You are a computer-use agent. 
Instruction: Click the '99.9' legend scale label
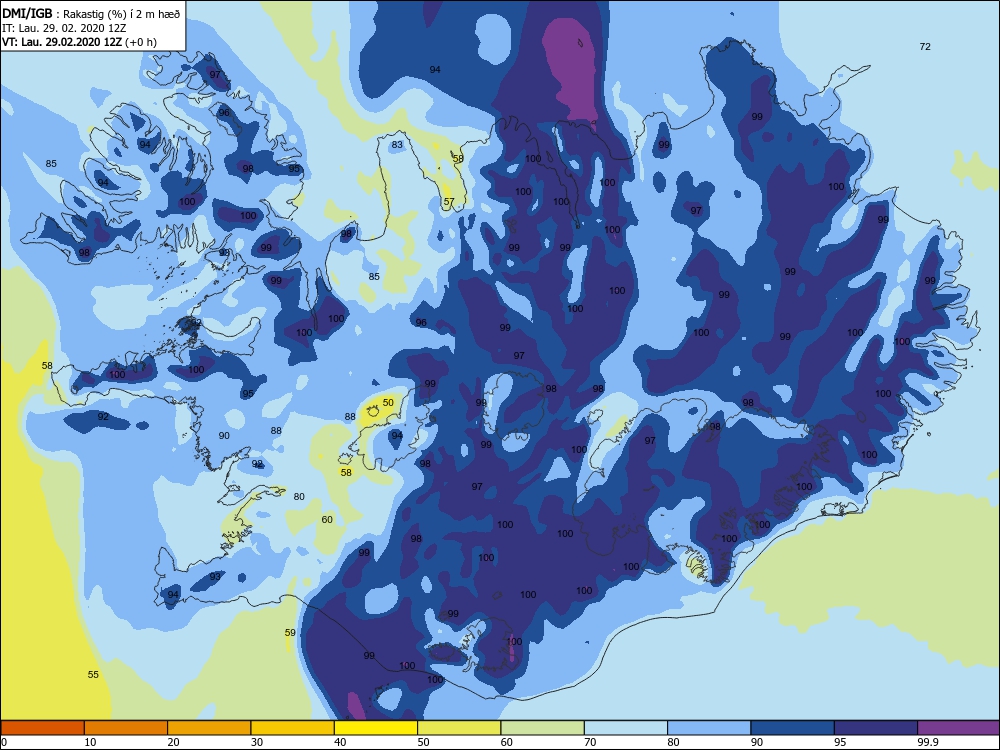[x=927, y=742]
